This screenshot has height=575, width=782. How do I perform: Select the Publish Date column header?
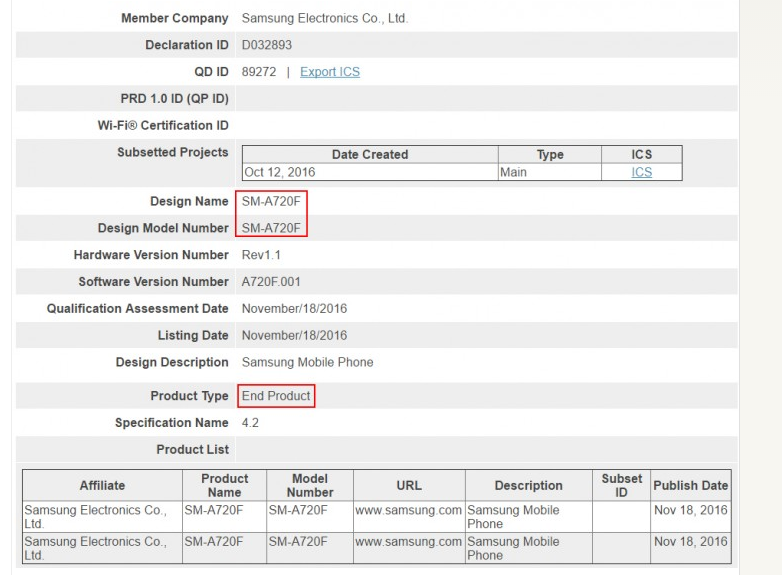(691, 485)
